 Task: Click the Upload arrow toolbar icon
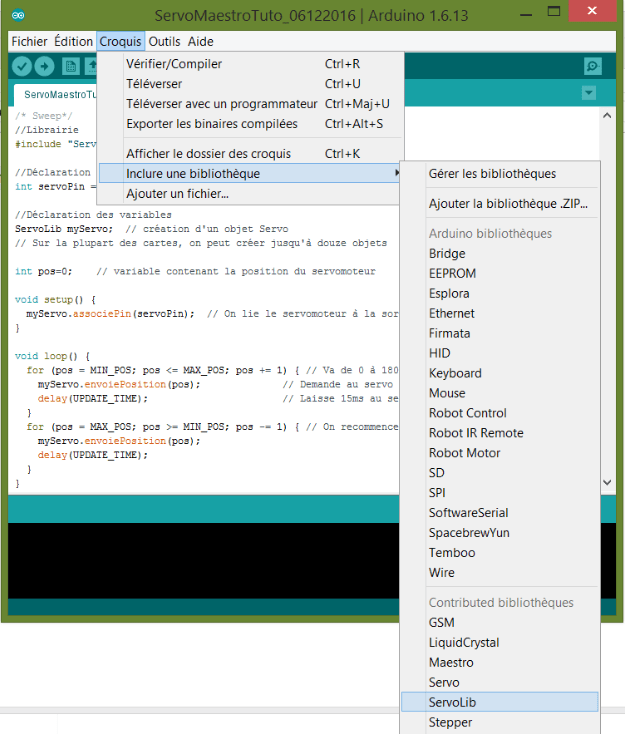[44, 66]
